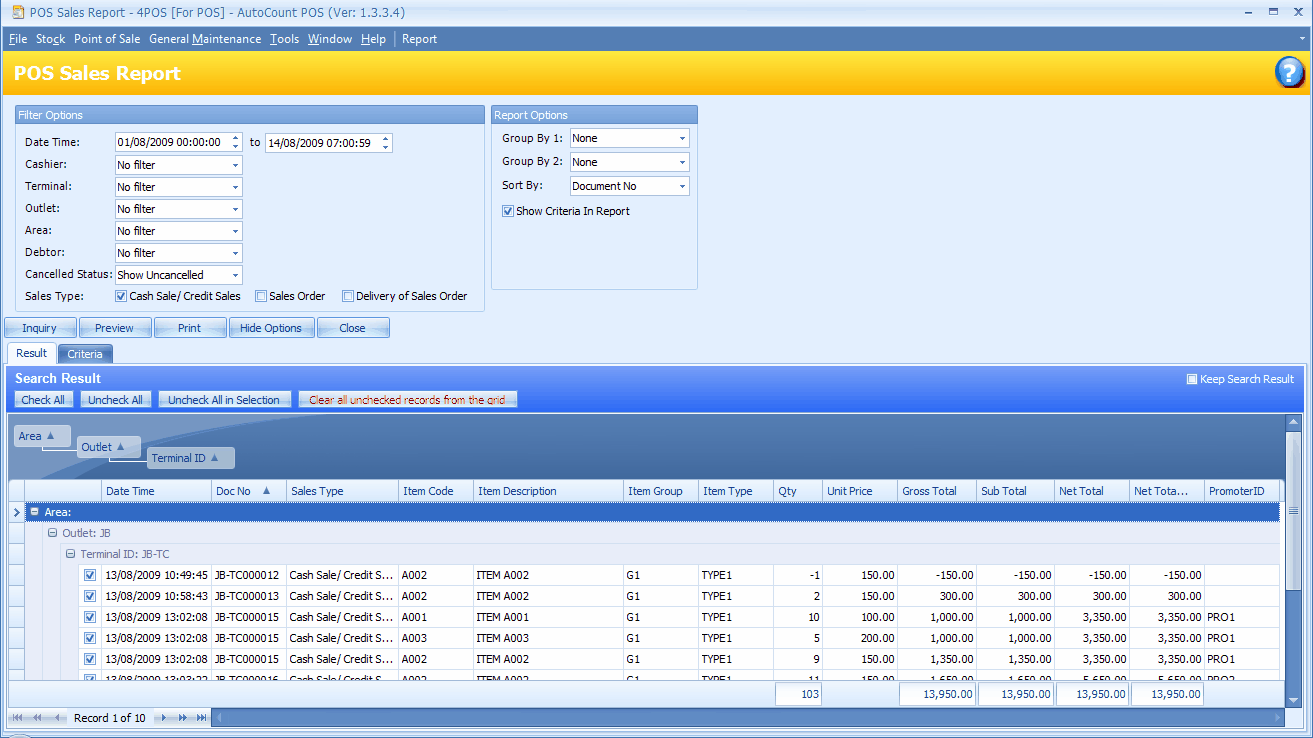1313x738 pixels.
Task: Collapse the Area group row
Action: click(x=35, y=512)
